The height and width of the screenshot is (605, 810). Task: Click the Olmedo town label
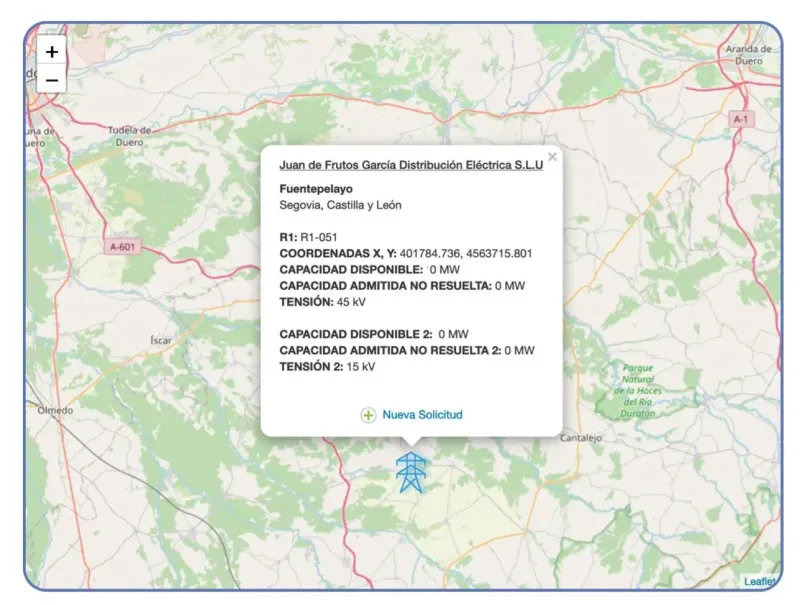point(55,410)
